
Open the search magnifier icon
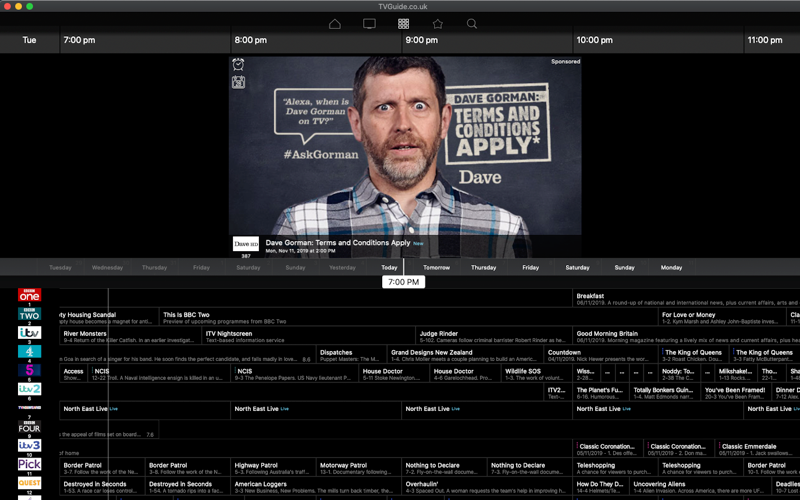click(472, 24)
